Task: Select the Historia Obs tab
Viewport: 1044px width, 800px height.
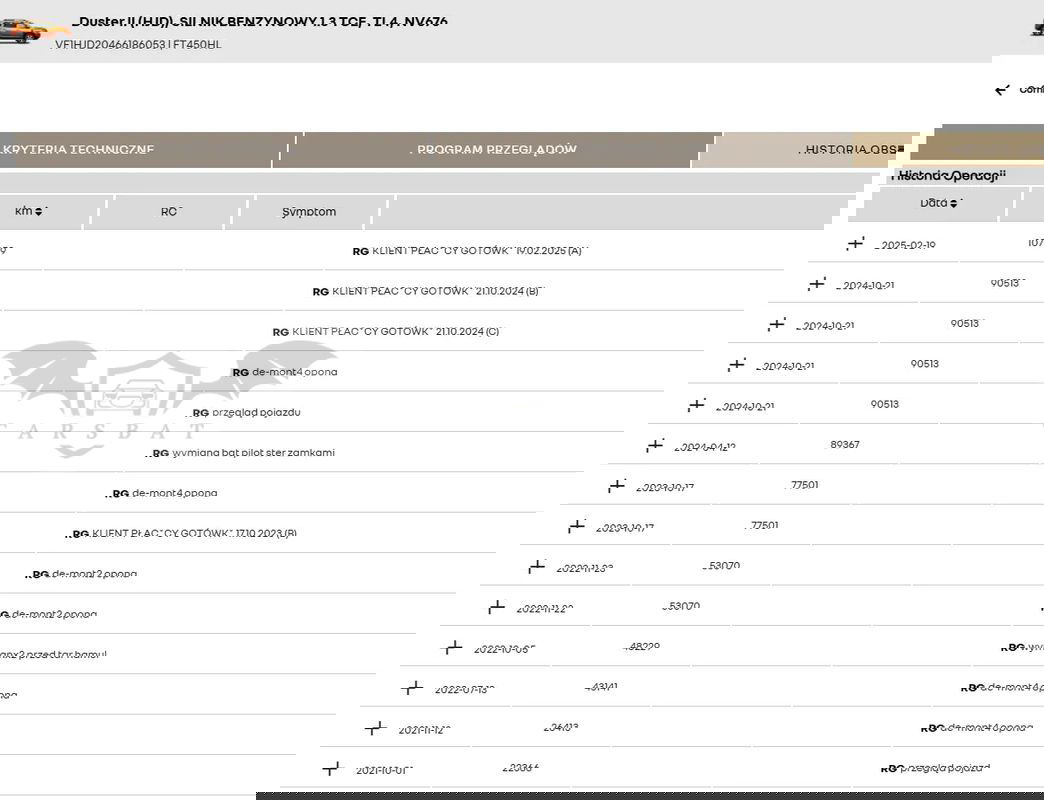Action: (x=850, y=150)
